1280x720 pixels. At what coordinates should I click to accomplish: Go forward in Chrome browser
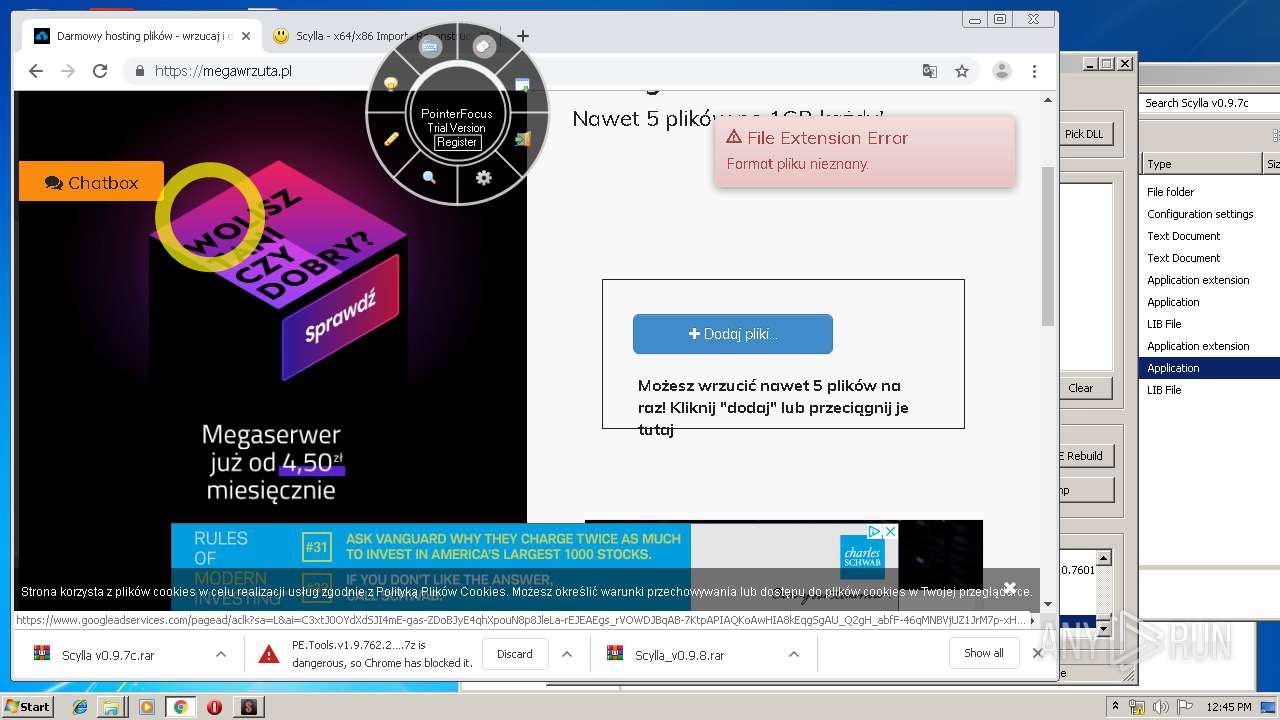[68, 71]
